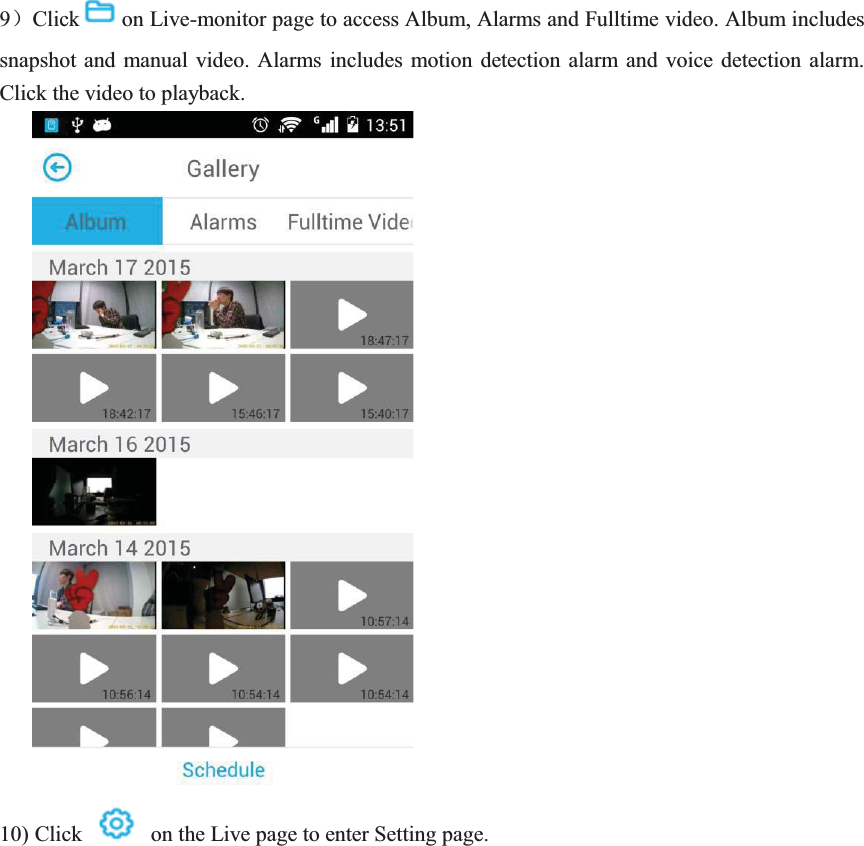Select the Album tab
Screen dimensions: 864x846
point(96,221)
